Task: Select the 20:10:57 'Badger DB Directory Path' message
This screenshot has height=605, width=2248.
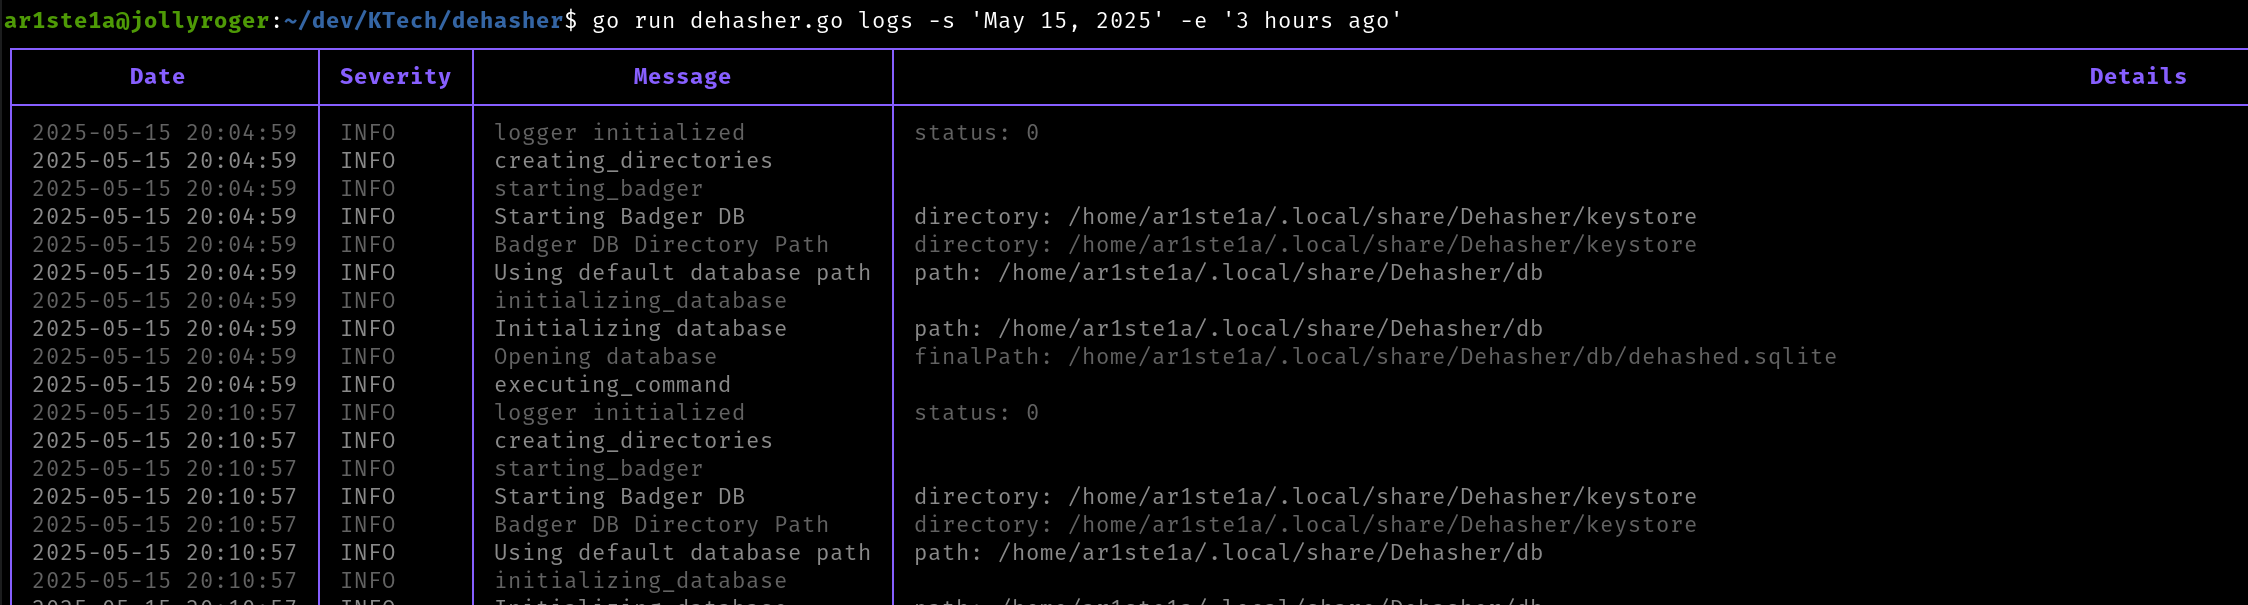Action: (661, 525)
